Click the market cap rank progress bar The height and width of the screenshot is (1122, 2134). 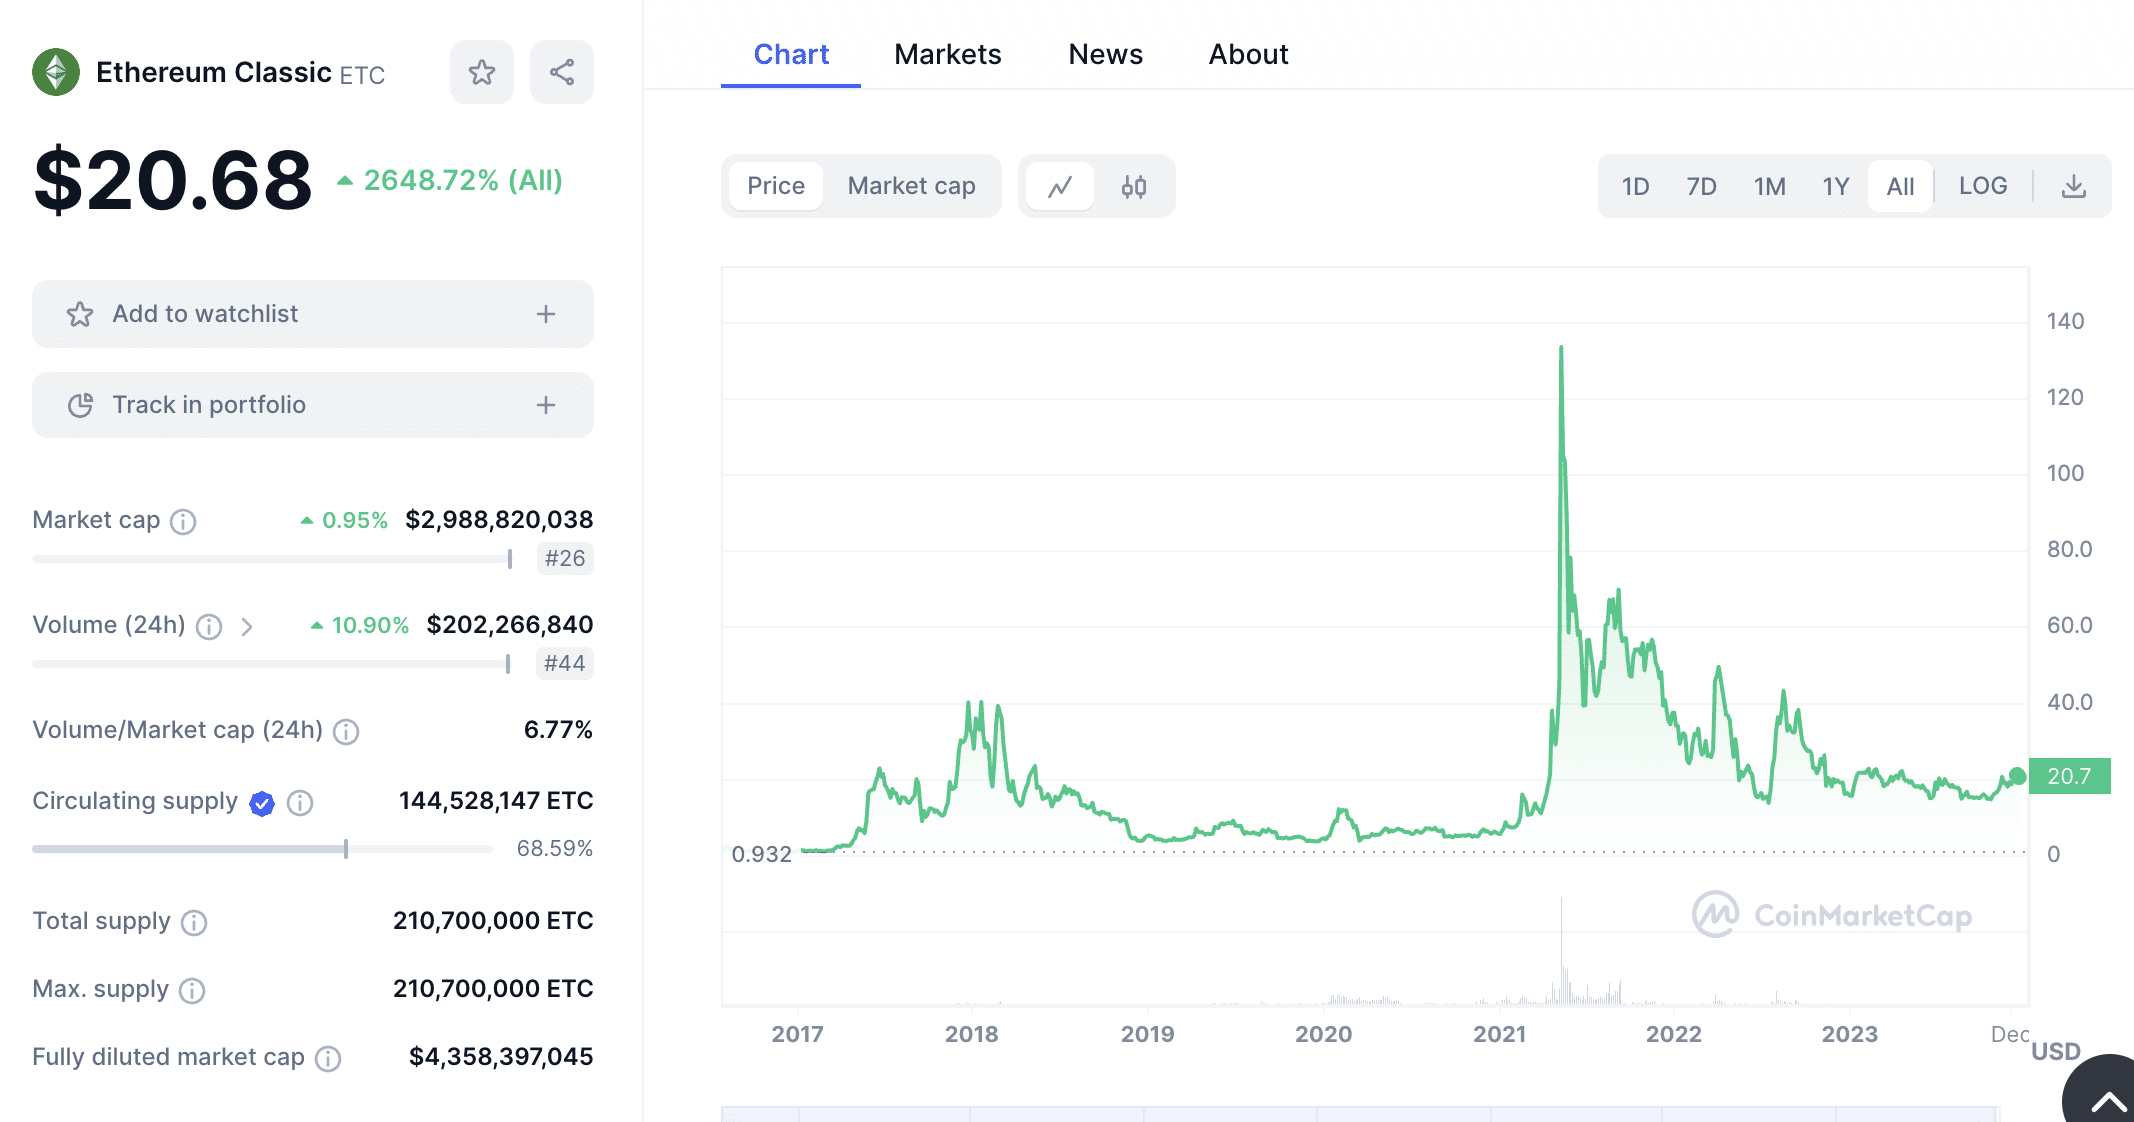point(272,559)
